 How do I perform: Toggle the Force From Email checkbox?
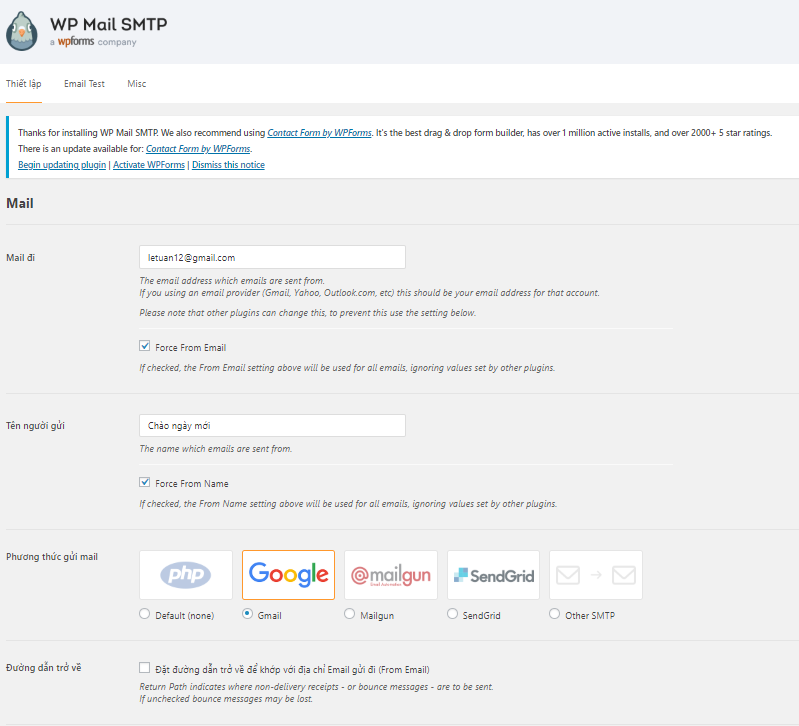click(145, 346)
